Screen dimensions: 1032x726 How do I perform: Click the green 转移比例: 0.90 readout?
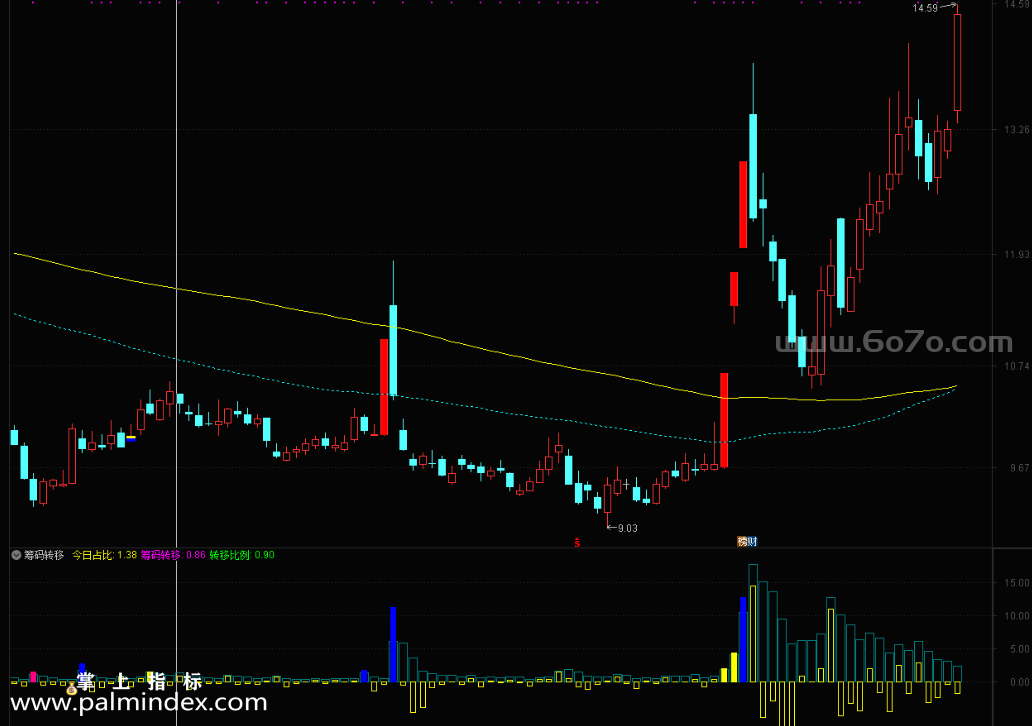pyautogui.click(x=242, y=555)
